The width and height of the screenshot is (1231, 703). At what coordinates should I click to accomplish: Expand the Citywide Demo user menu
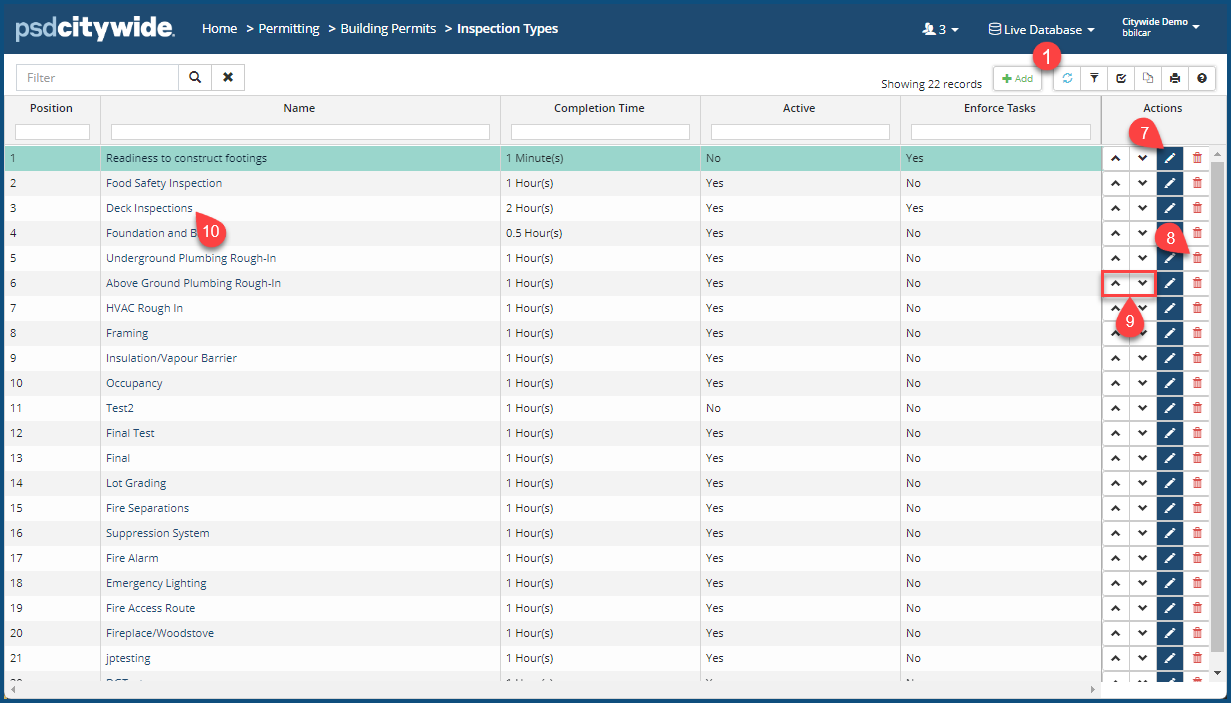click(x=1160, y=27)
